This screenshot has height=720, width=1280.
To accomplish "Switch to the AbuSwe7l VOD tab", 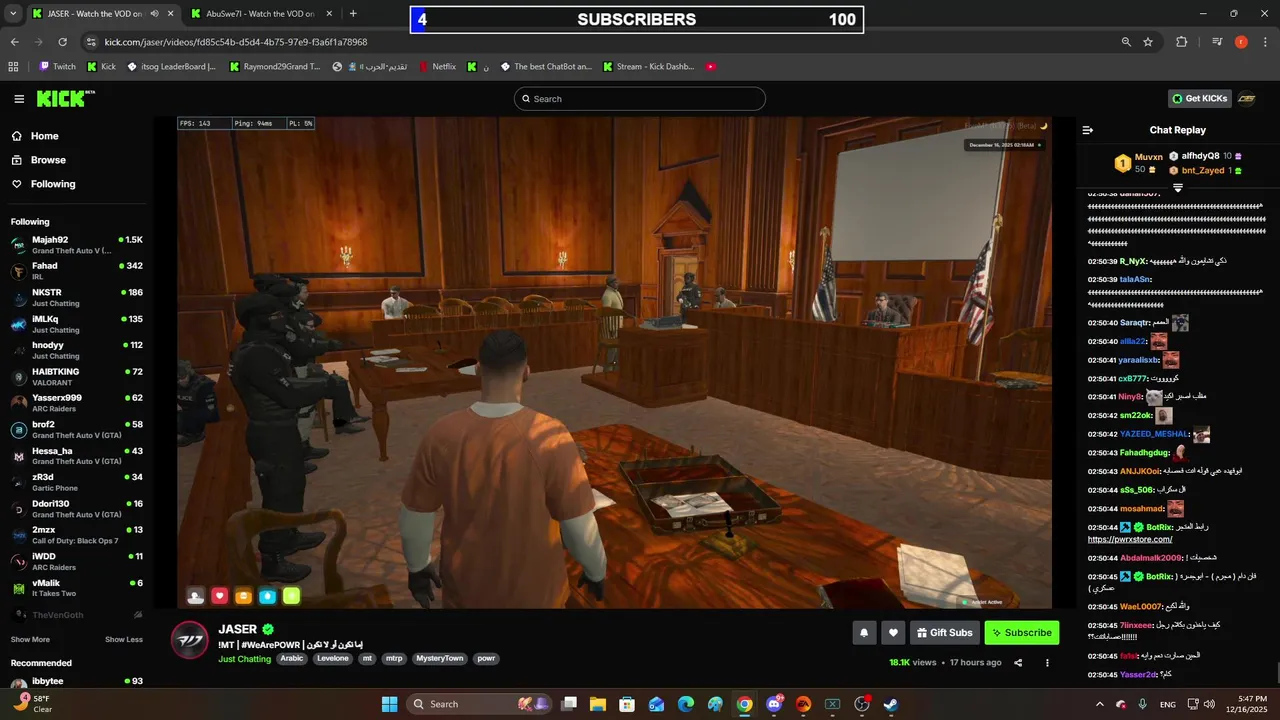I will tap(260, 14).
